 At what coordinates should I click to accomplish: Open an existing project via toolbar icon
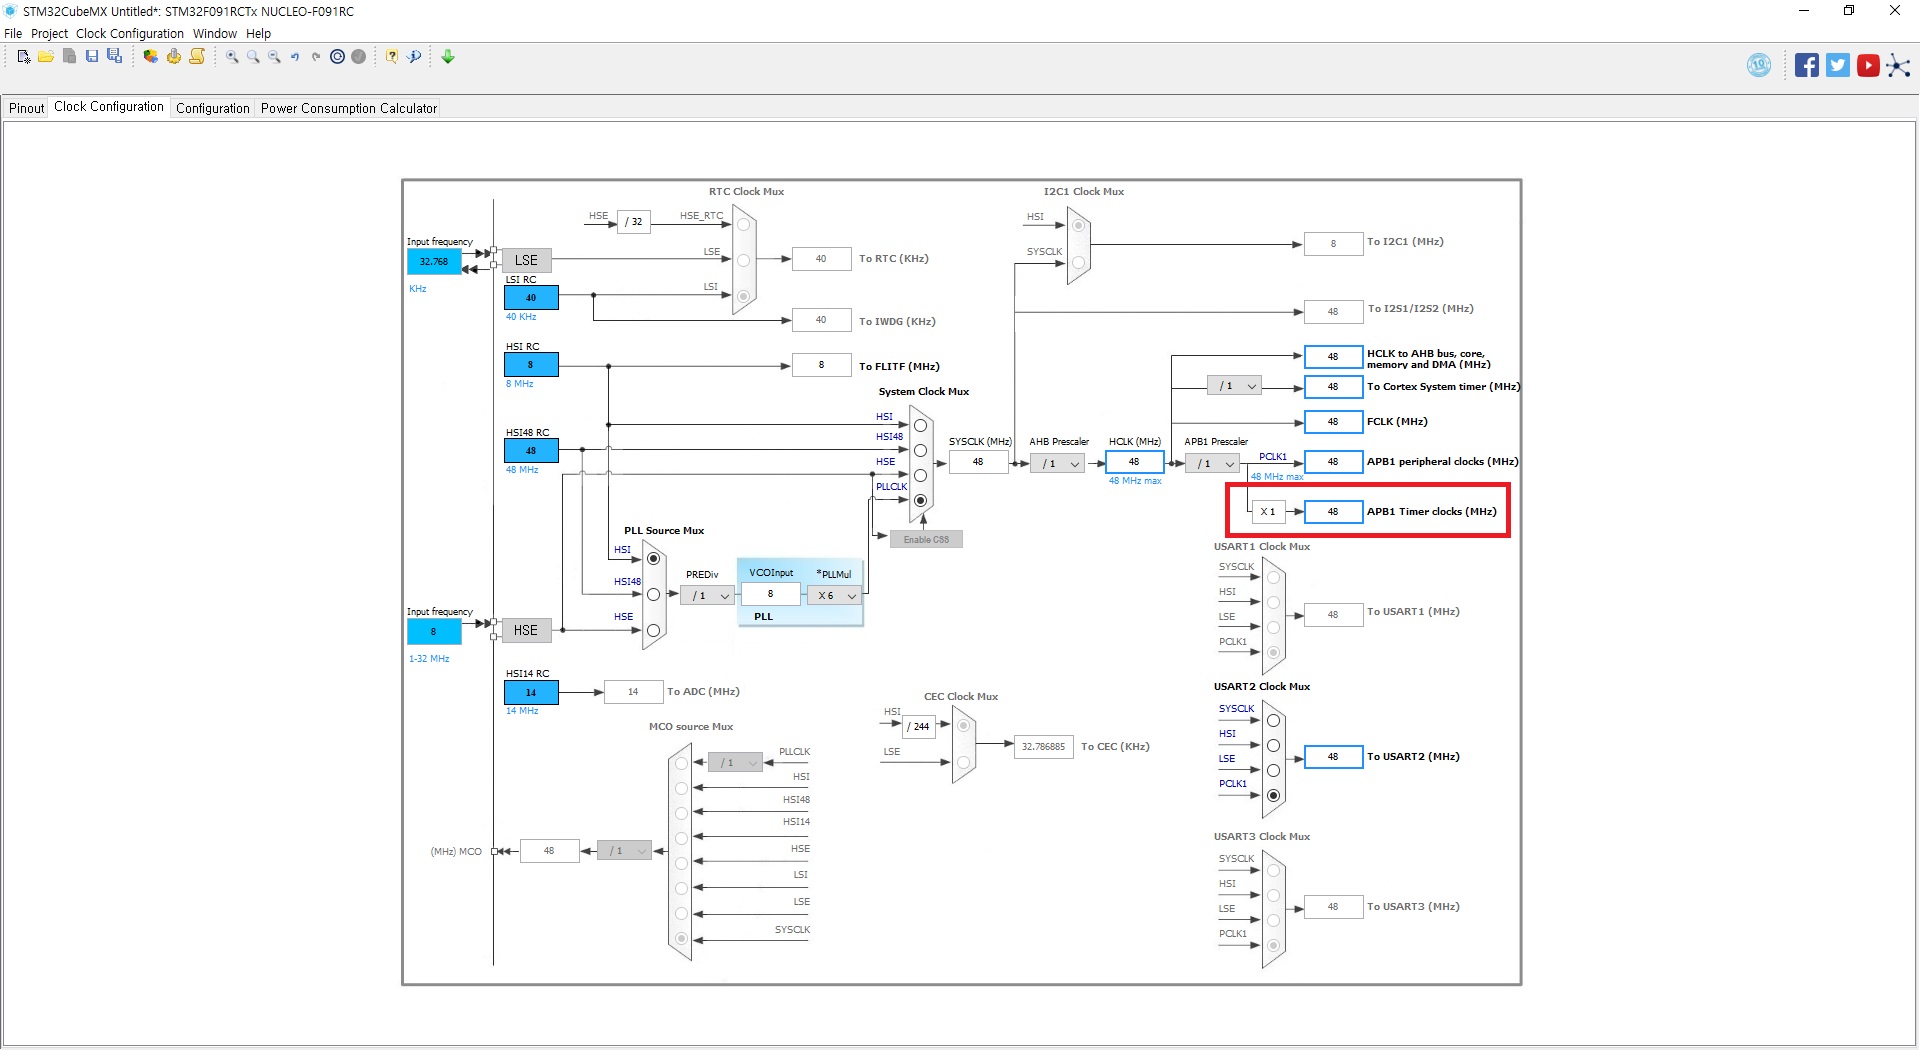coord(46,57)
